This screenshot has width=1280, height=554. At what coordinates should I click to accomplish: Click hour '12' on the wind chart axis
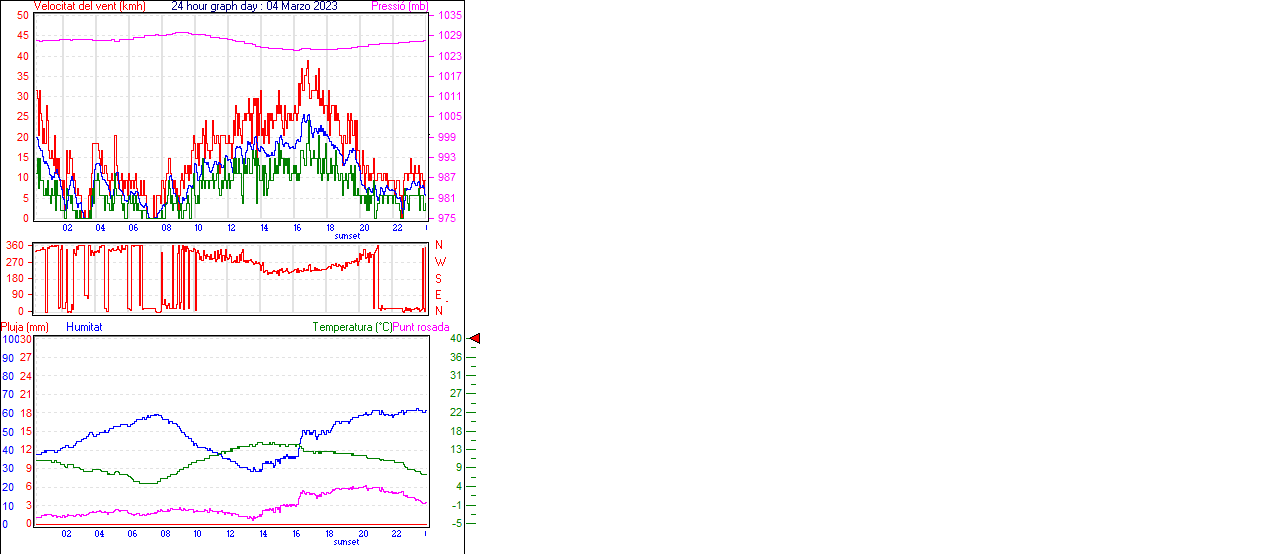pos(232,228)
